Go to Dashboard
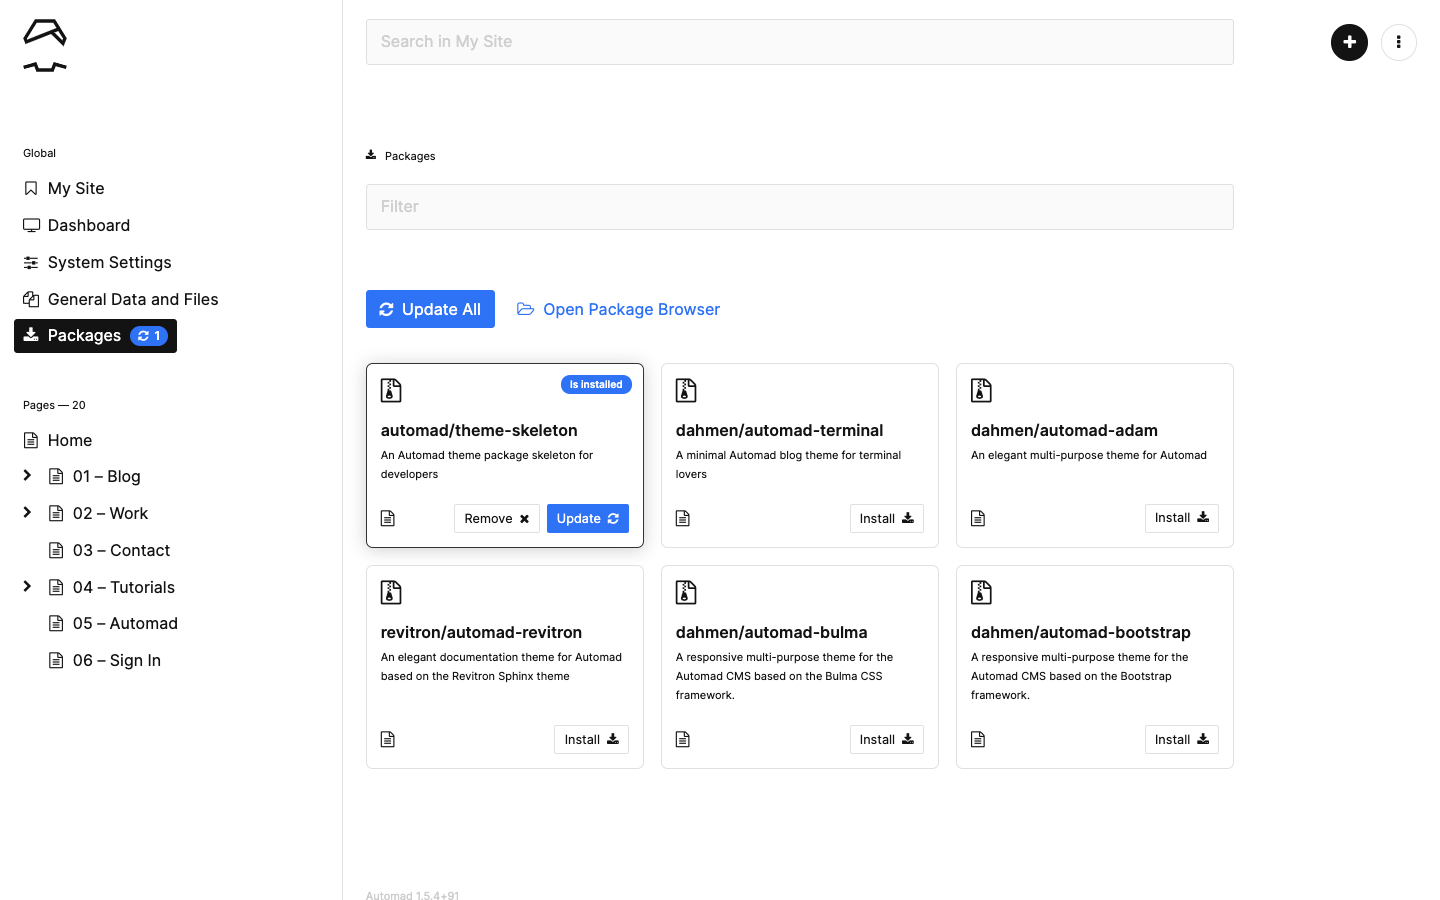Screen dimensions: 1440x900 pos(77,225)
